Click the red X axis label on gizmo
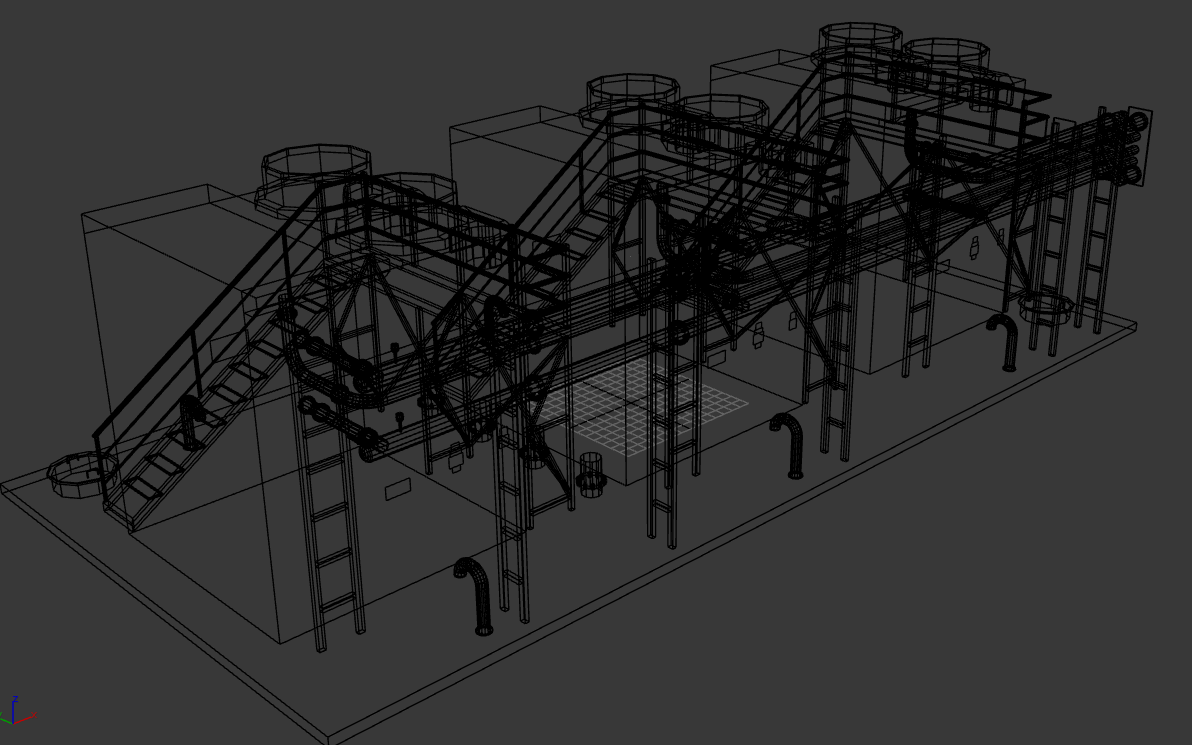The image size is (1192, 745). [x=35, y=715]
